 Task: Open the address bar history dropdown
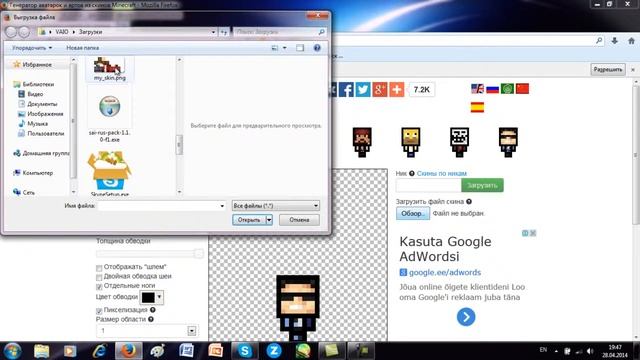(x=213, y=32)
